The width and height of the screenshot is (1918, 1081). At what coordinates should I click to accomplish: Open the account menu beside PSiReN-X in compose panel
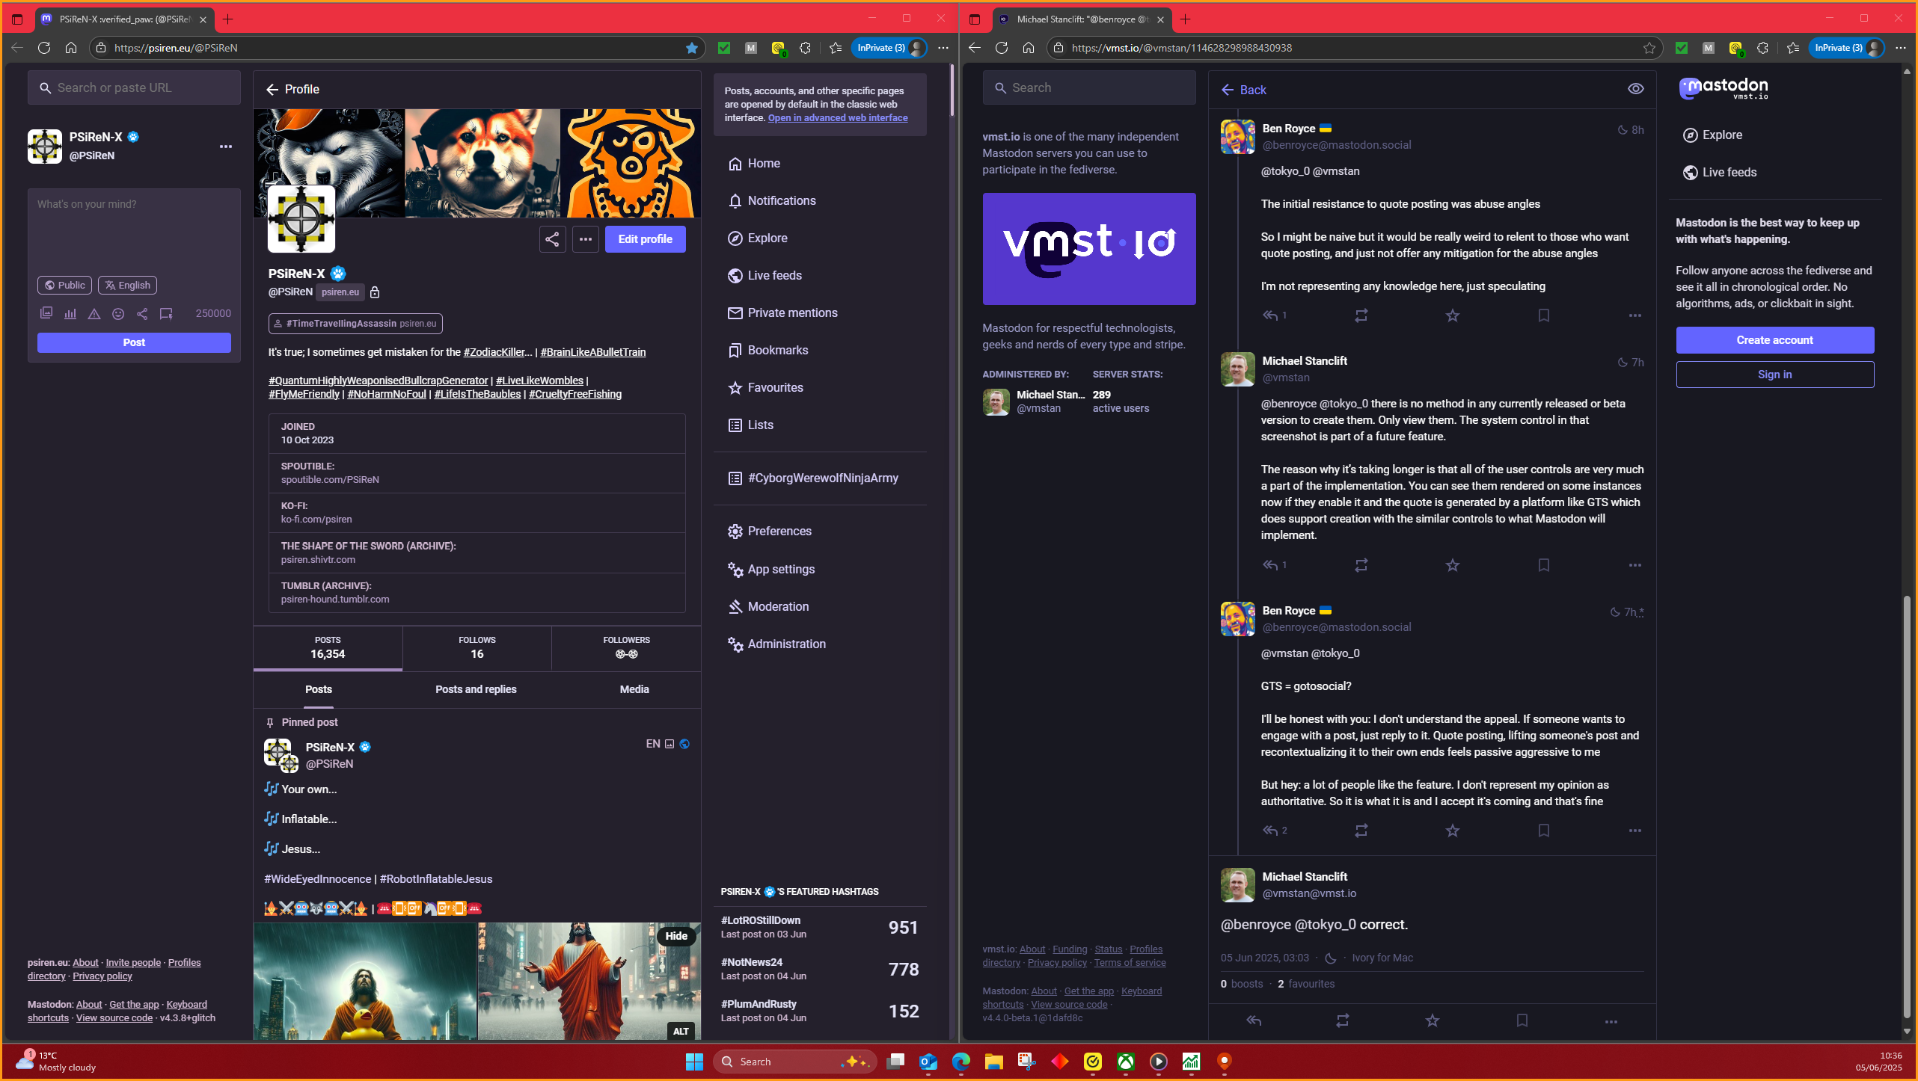(x=226, y=147)
